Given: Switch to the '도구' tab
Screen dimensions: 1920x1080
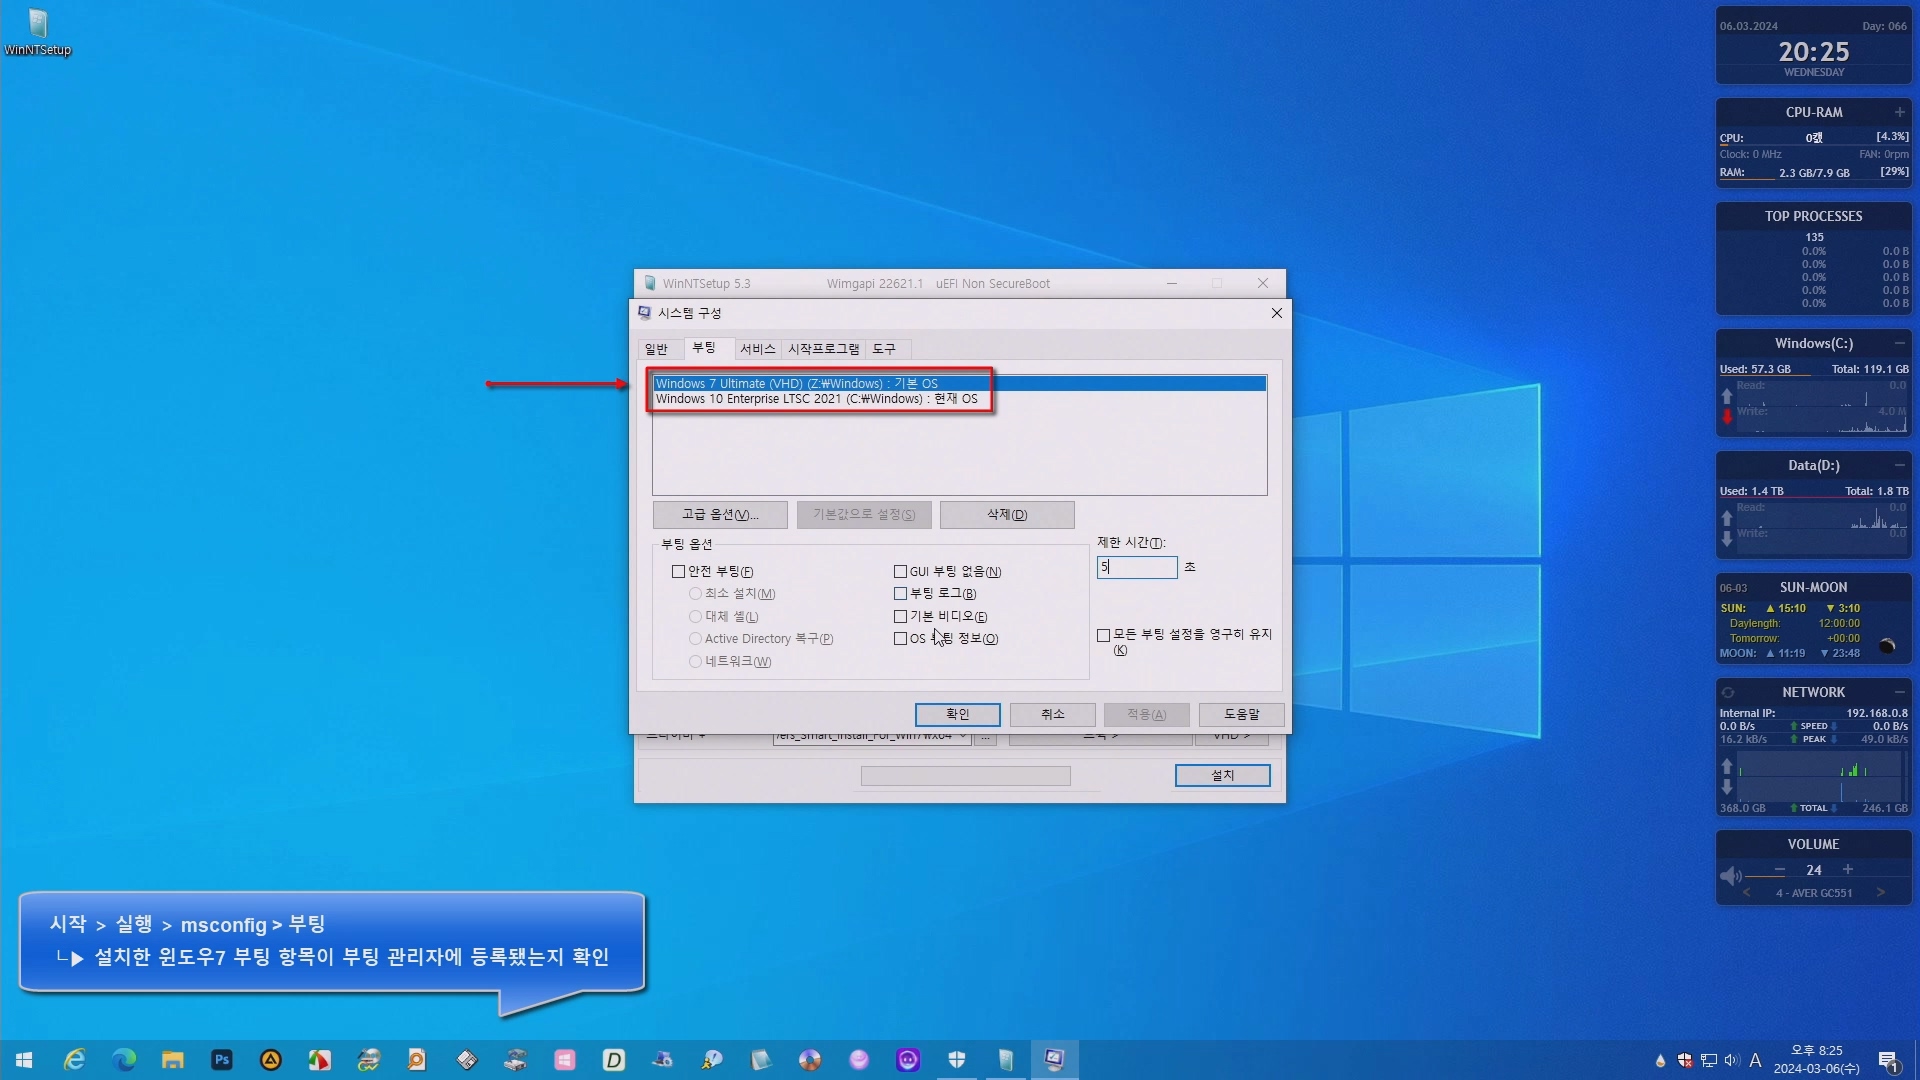Looking at the screenshot, I should (884, 349).
